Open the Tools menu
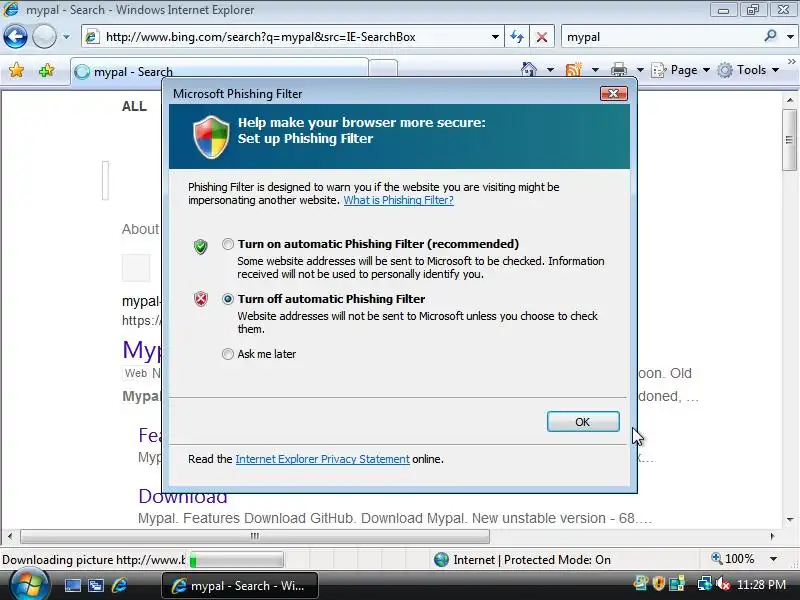 748,70
